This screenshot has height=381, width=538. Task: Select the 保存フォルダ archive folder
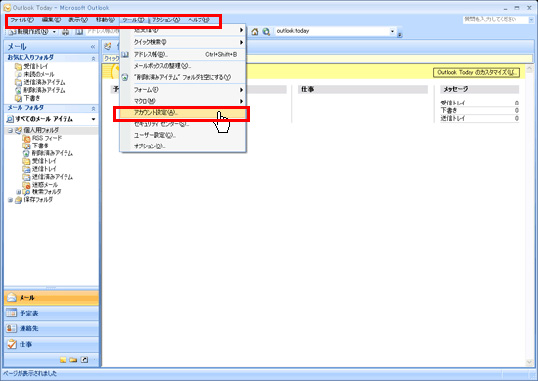(38, 199)
